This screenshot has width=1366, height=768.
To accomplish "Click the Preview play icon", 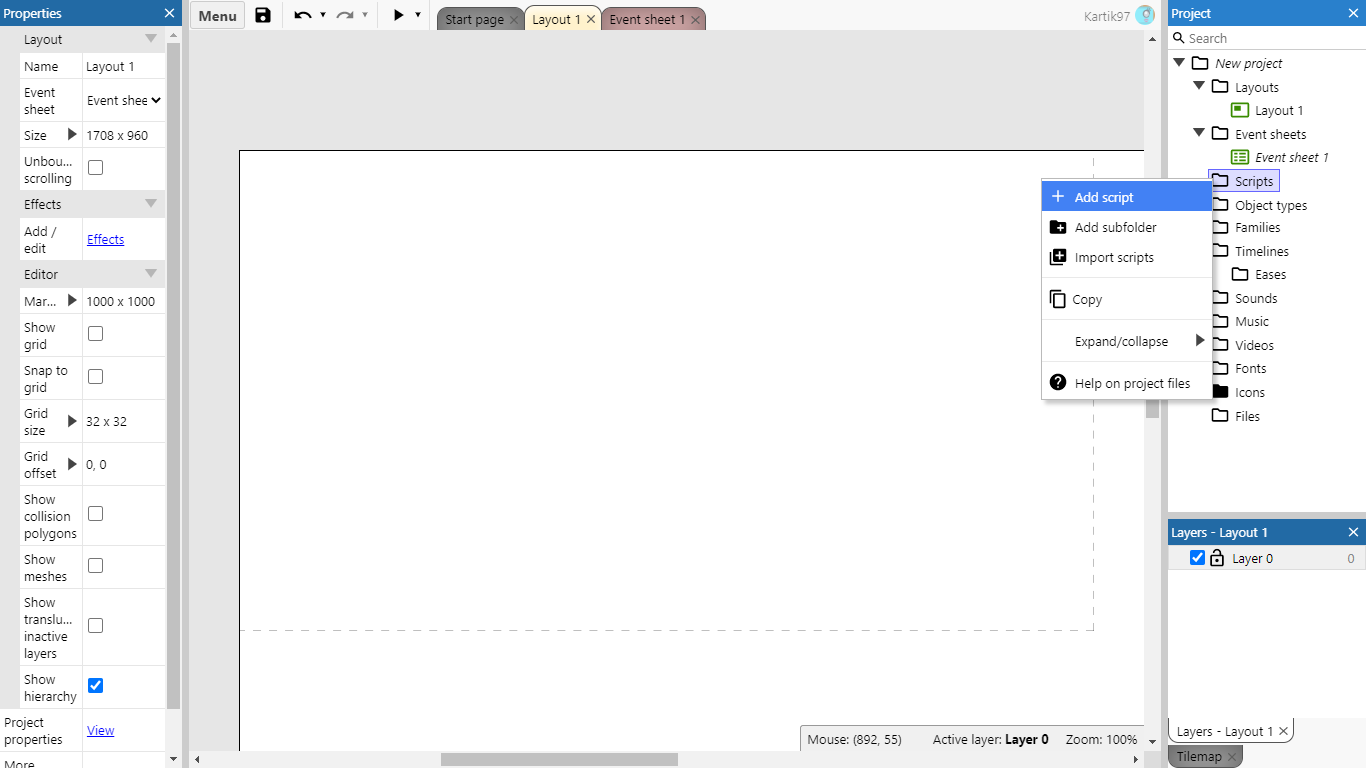I will tap(398, 15).
